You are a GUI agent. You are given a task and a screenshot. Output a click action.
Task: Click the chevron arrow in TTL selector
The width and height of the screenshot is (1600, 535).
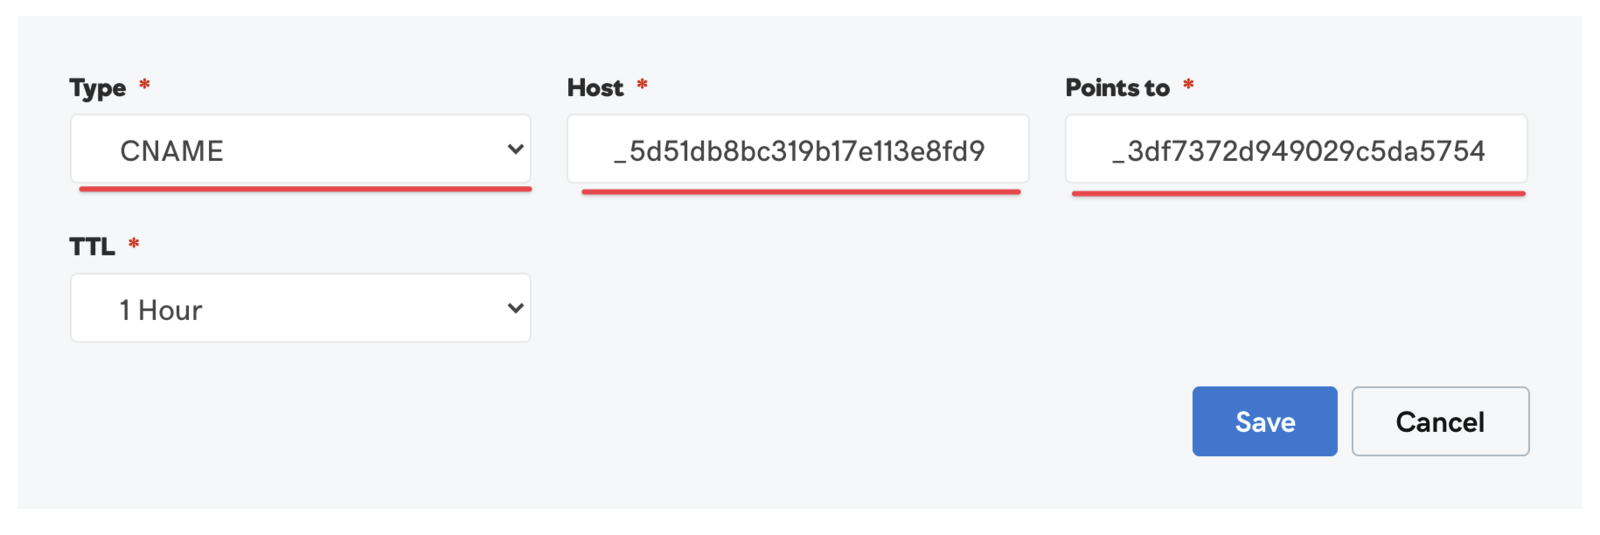(x=515, y=309)
